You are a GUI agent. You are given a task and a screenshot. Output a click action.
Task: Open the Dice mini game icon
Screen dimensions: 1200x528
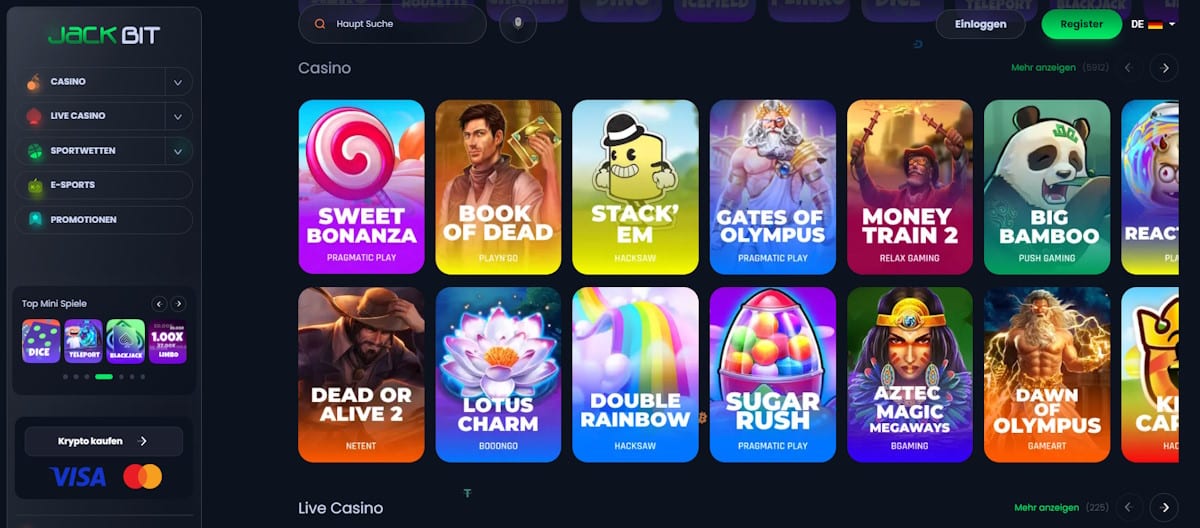click(41, 341)
